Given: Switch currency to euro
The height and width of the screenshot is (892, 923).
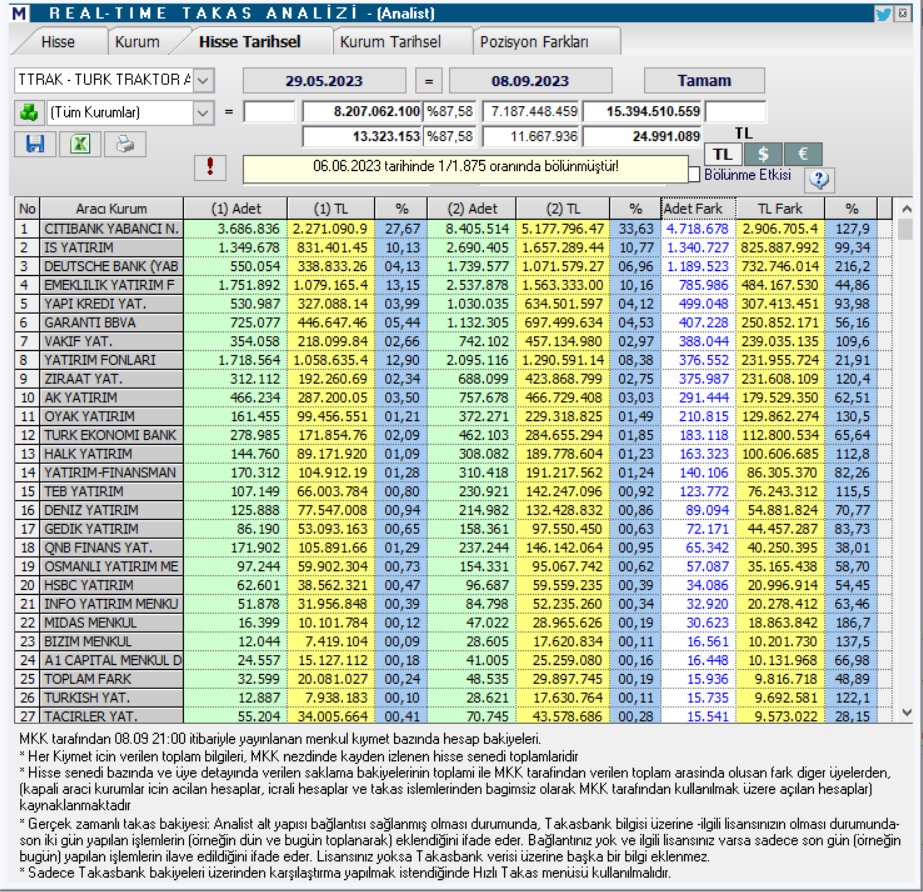Looking at the screenshot, I should point(802,154).
